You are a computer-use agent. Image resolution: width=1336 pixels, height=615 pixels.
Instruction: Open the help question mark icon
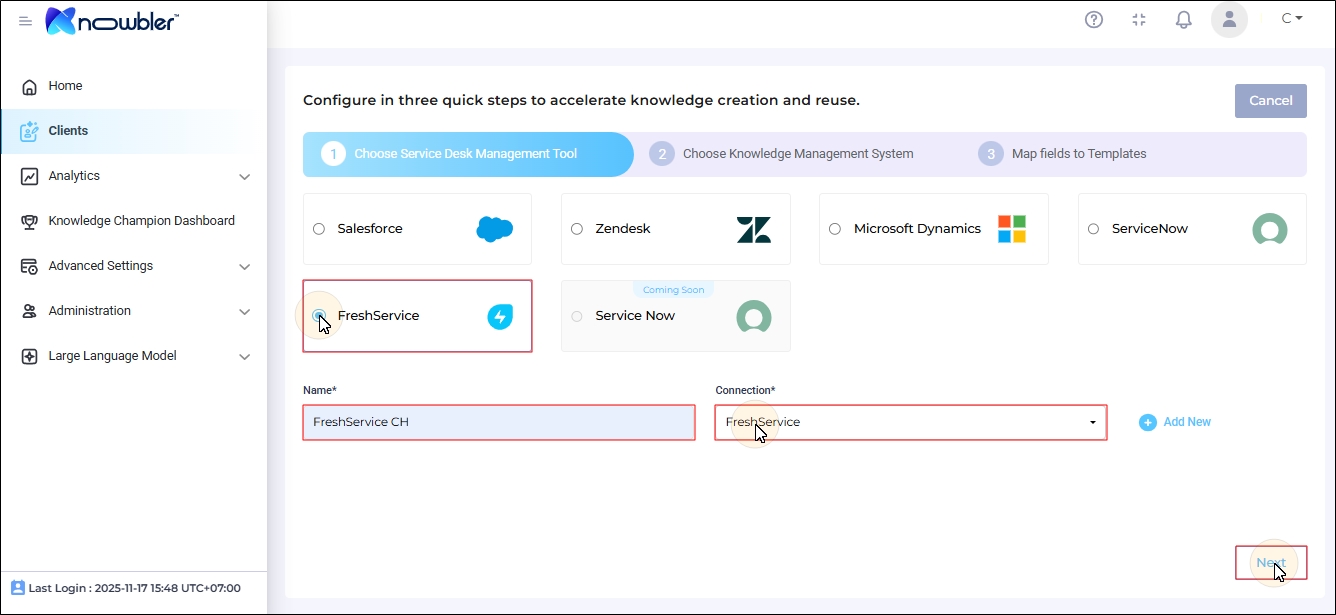1094,19
